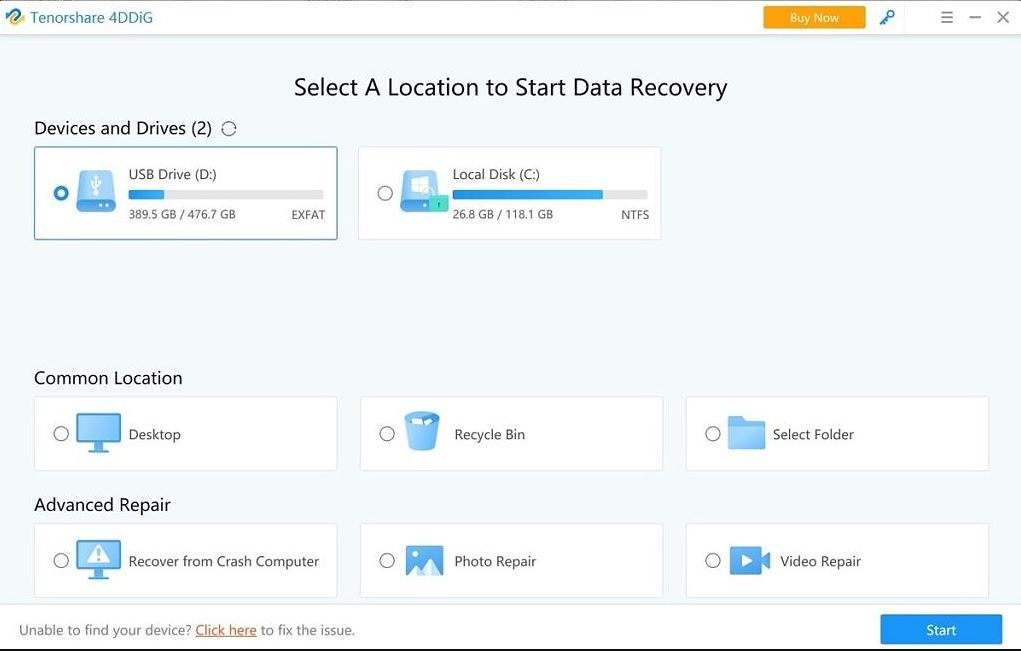Screen dimensions: 1021x651
Task: Click the 'Desktop' label text
Action: pos(155,434)
